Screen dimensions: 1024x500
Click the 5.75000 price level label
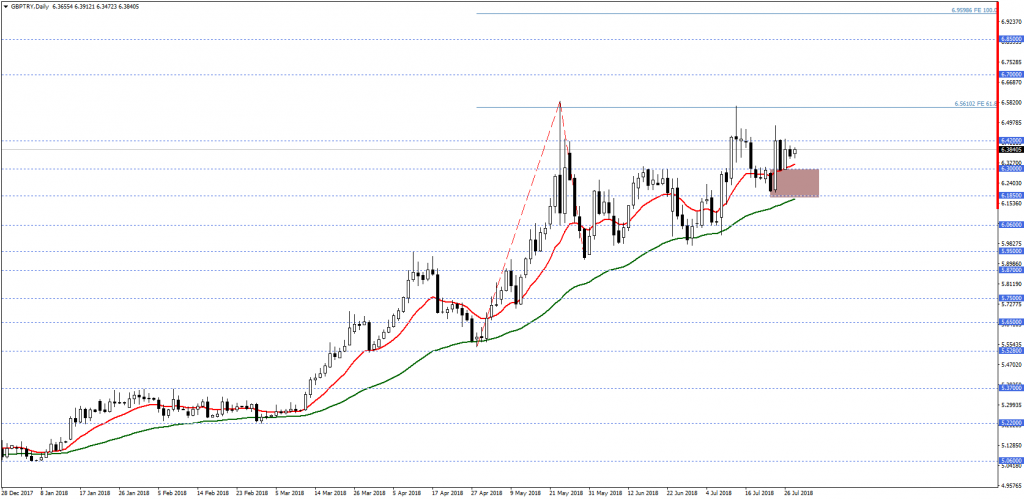click(1010, 298)
